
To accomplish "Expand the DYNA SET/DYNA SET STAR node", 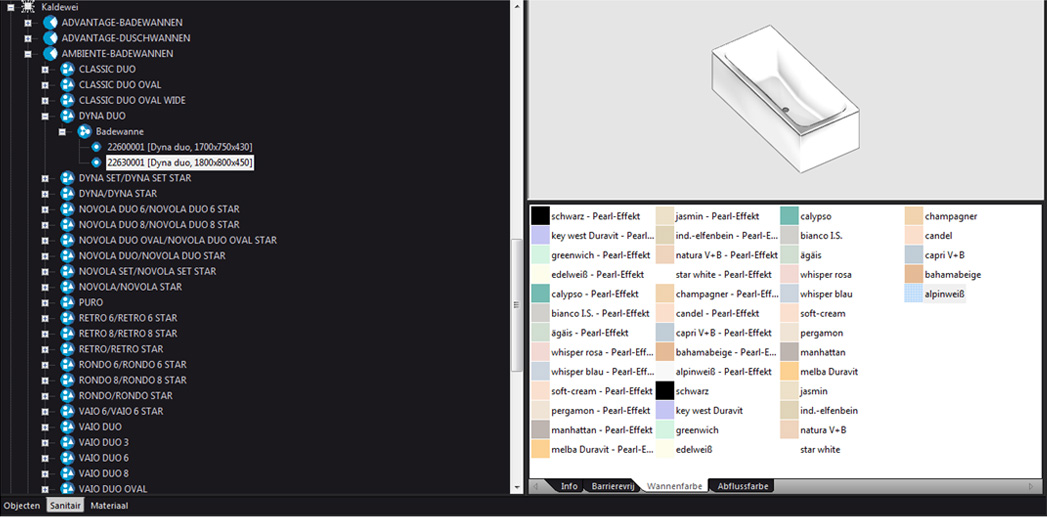I will (45, 178).
